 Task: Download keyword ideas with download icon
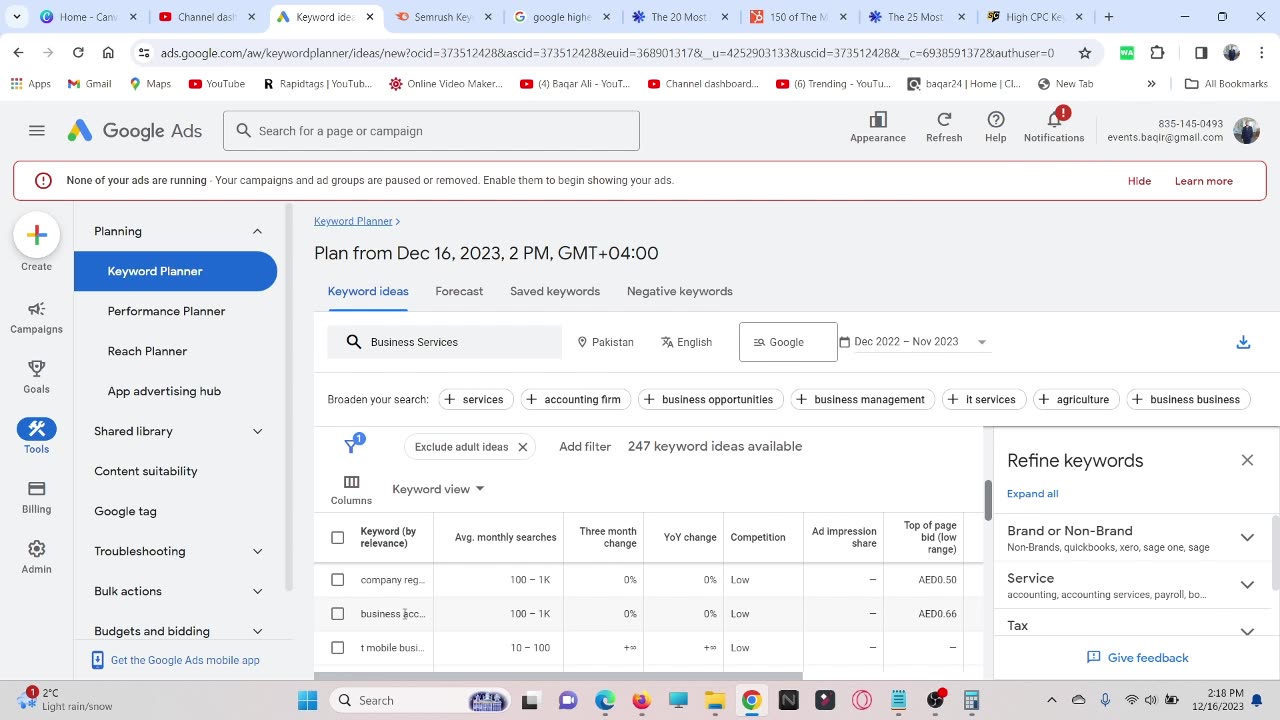[1243, 342]
